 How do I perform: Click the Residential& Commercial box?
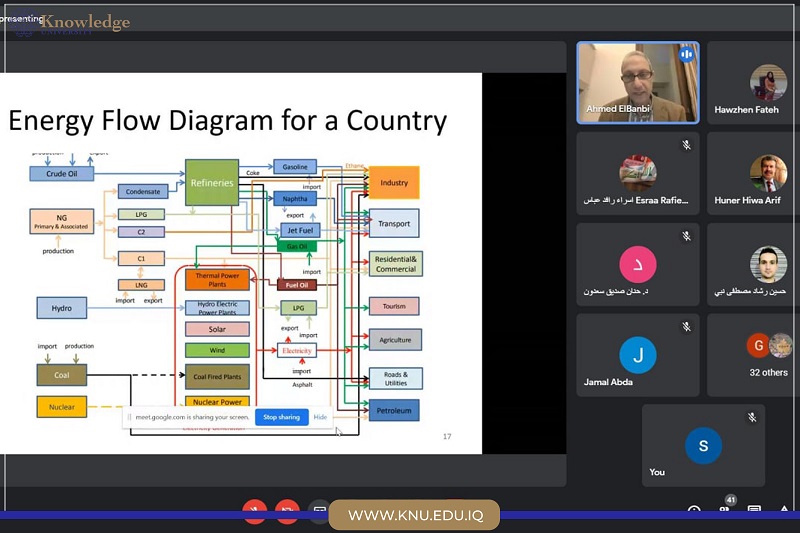[x=396, y=264]
